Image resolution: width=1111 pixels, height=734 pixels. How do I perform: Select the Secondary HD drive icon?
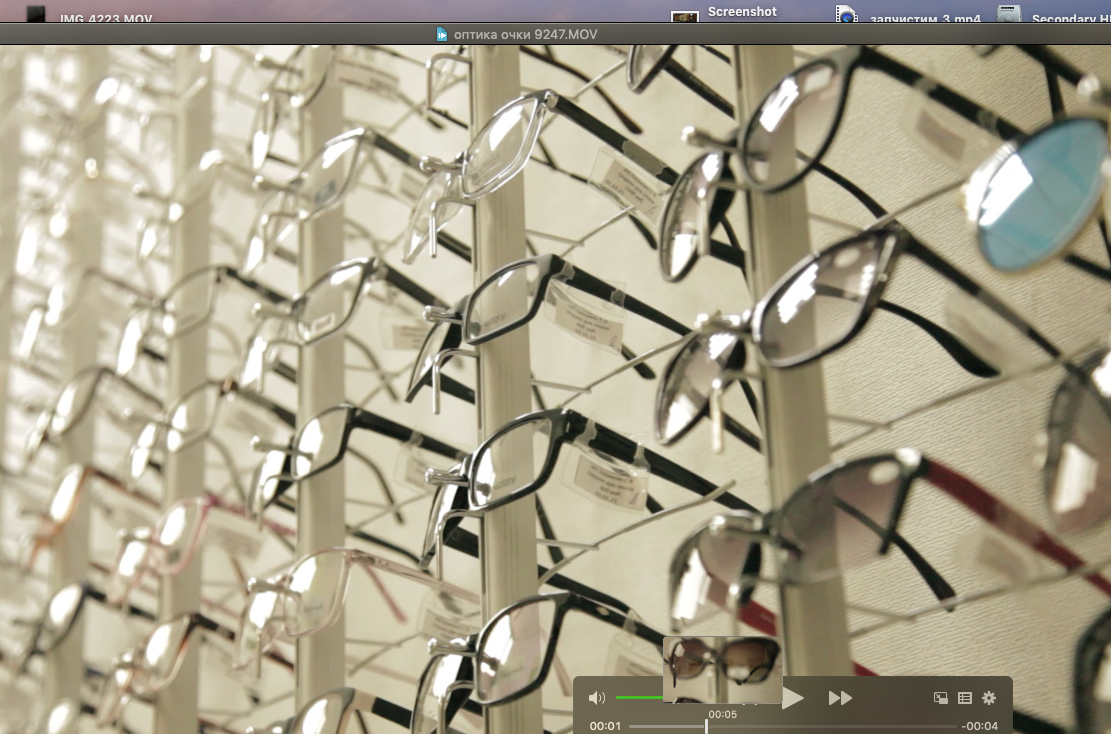1009,15
